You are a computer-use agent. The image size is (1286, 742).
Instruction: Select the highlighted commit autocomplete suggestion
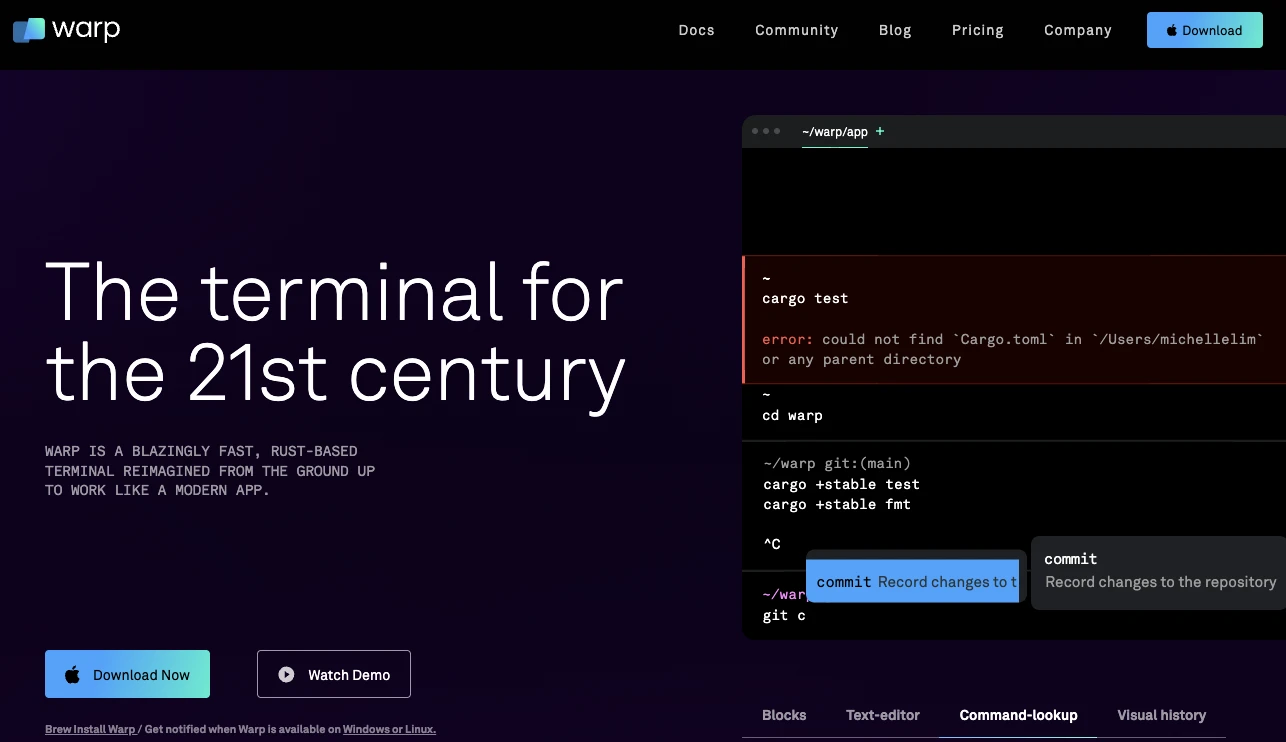point(912,582)
